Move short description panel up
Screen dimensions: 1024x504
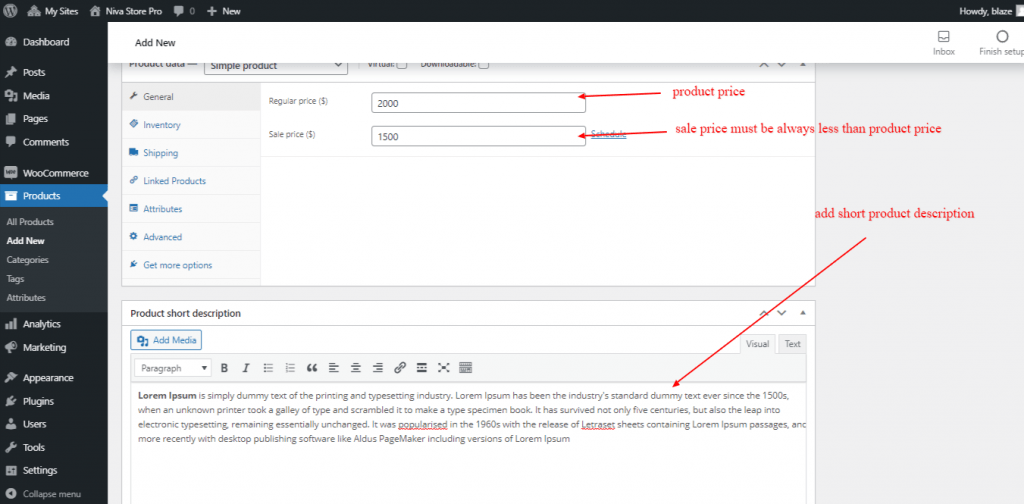[x=763, y=313]
